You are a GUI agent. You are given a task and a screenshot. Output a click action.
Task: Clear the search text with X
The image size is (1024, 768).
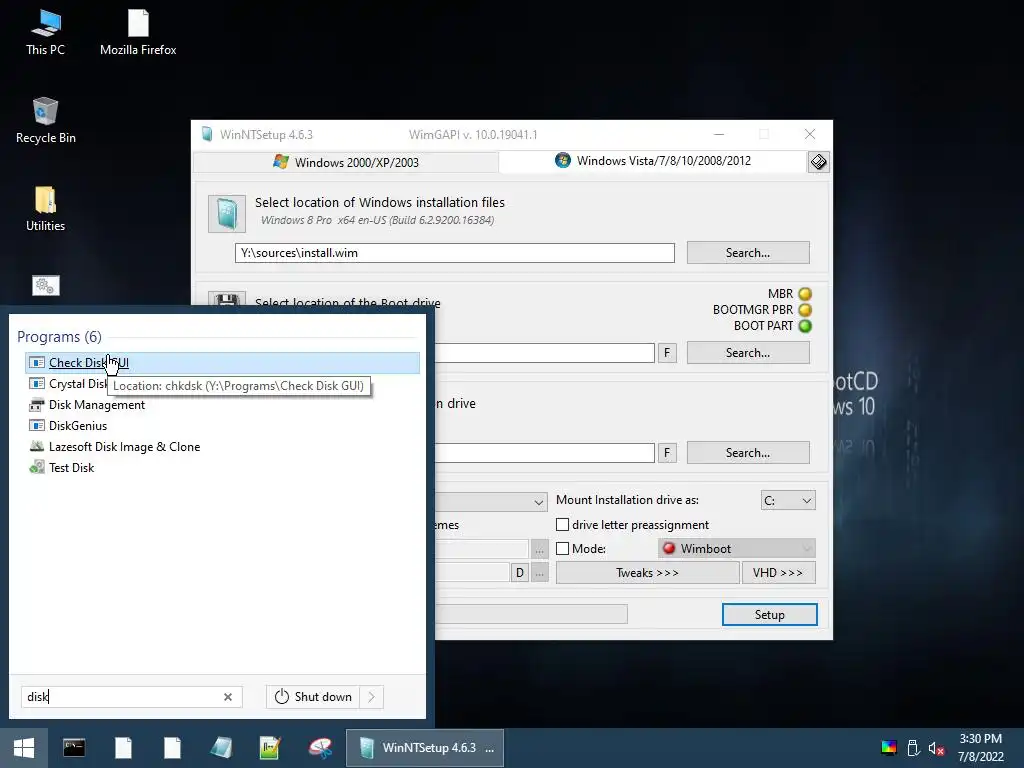[228, 697]
